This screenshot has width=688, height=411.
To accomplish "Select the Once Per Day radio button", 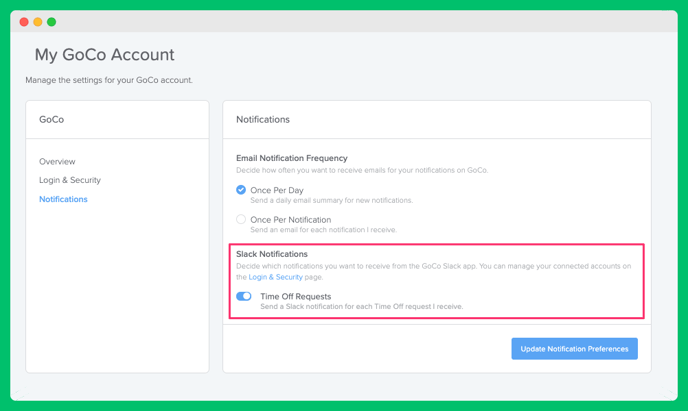I will coord(241,190).
